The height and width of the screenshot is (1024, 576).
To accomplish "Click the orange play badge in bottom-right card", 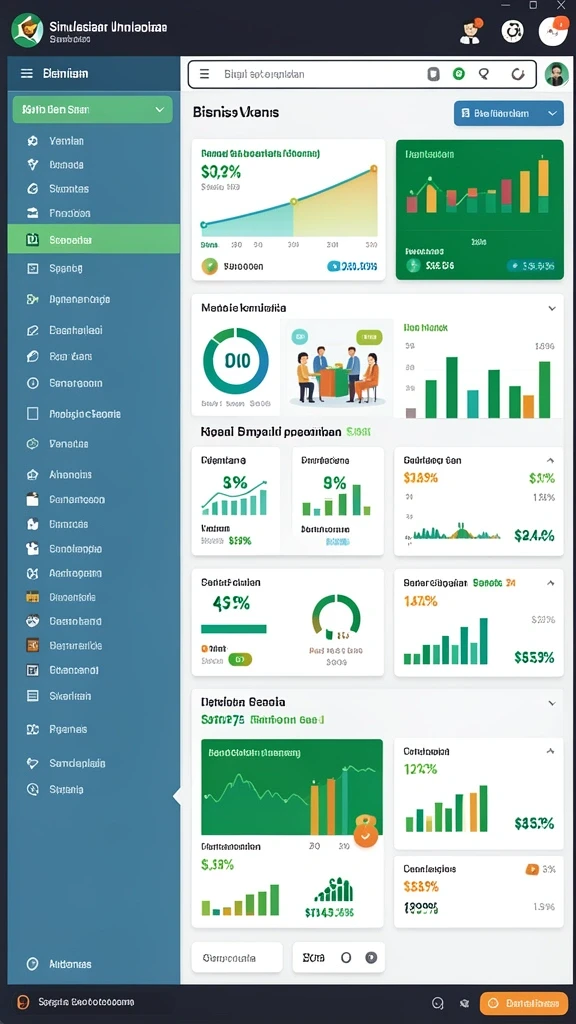I will [532, 869].
